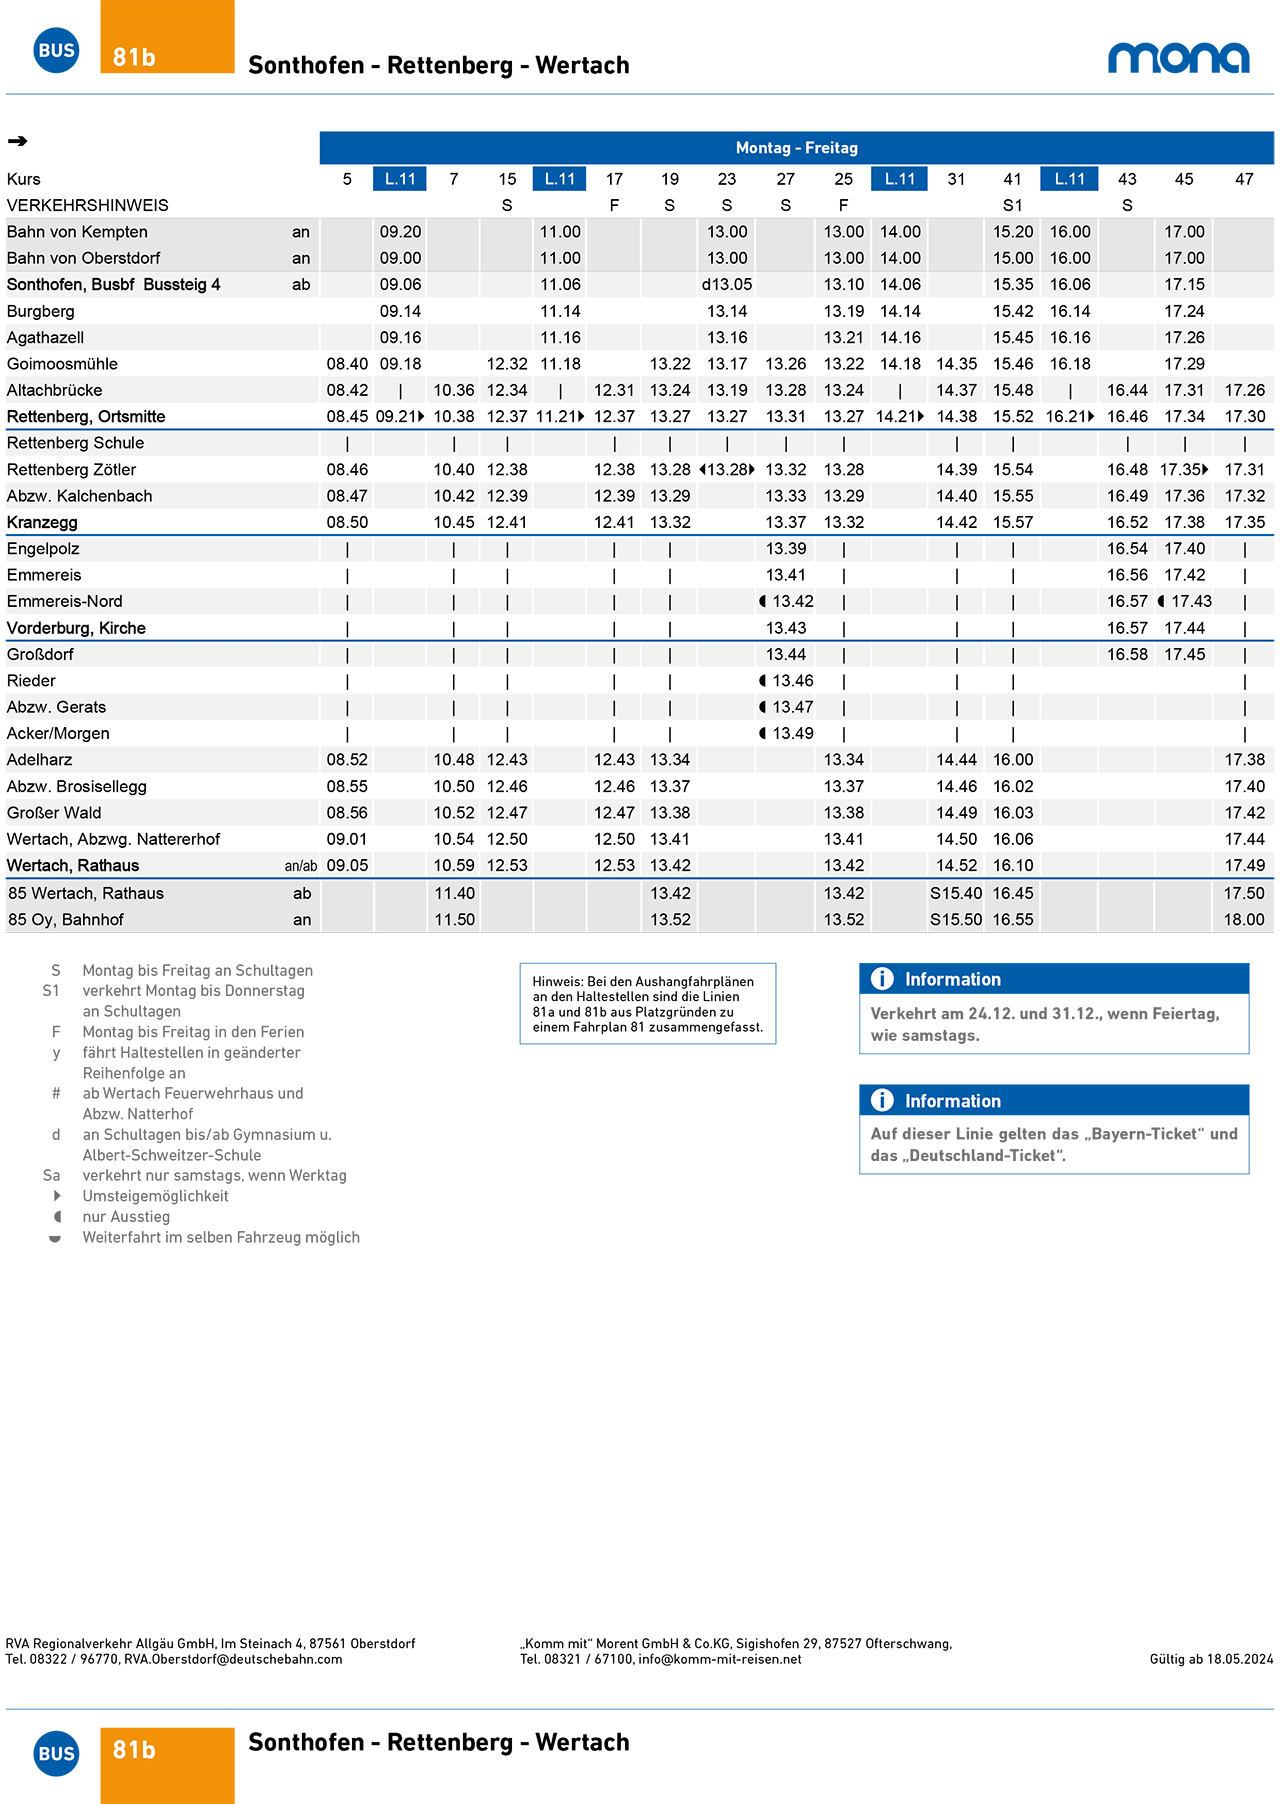Click time d13.05 at Sonthofen Busbf

click(727, 285)
